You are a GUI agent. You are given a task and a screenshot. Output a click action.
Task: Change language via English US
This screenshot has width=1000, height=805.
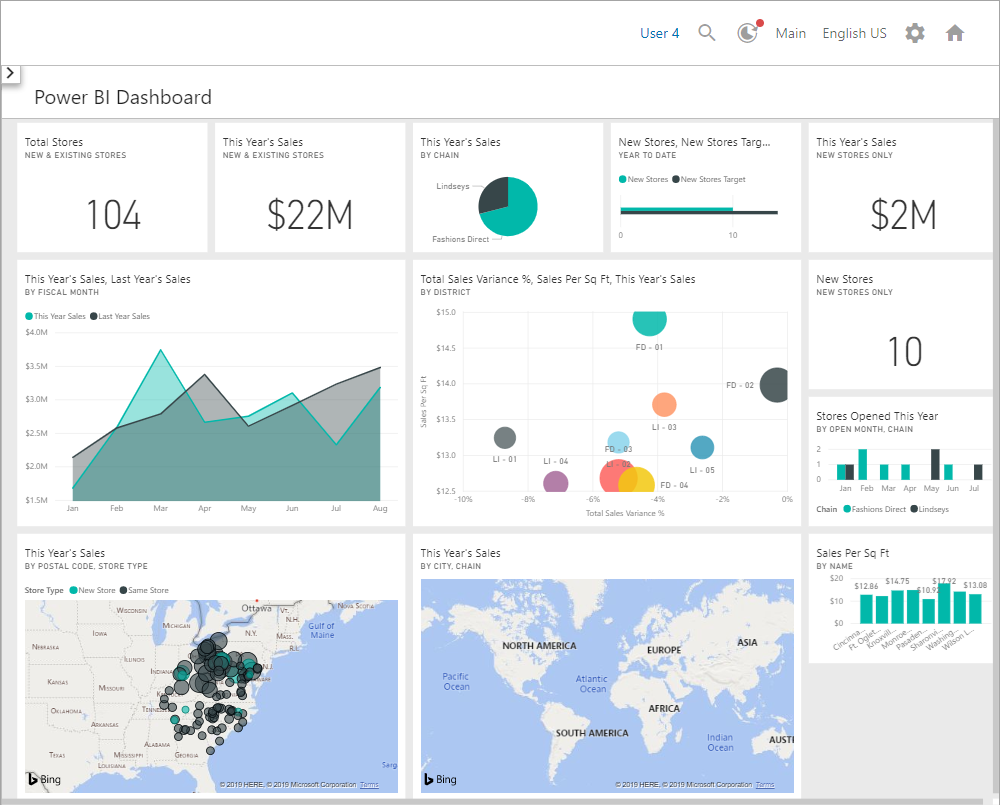[x=854, y=33]
